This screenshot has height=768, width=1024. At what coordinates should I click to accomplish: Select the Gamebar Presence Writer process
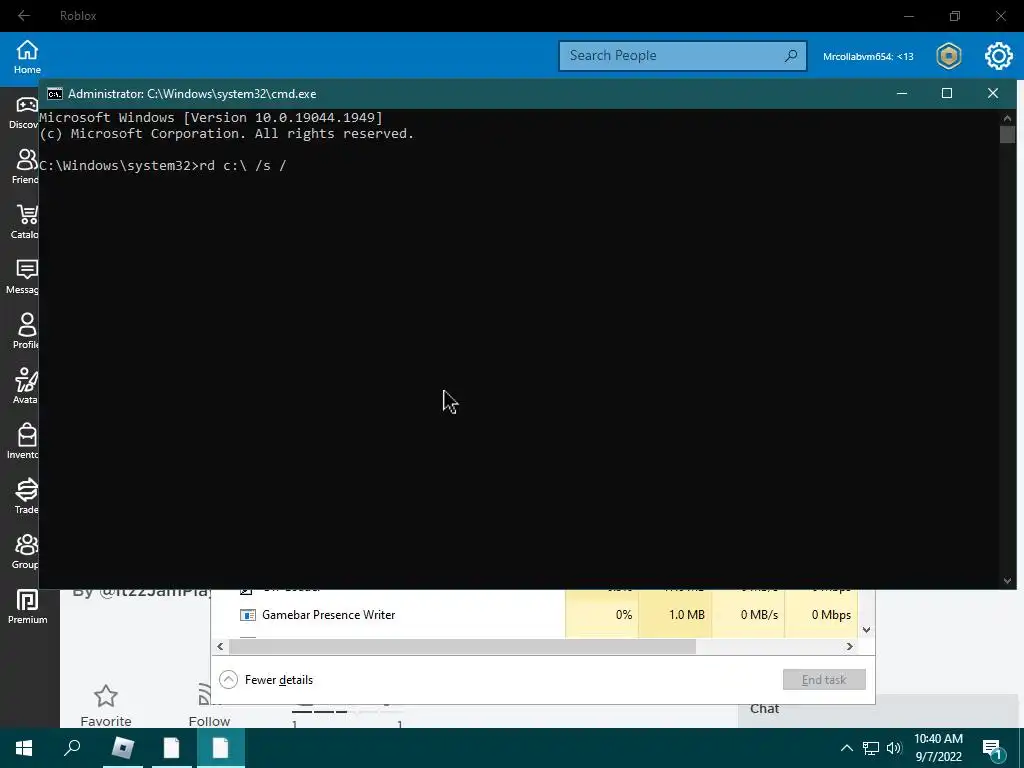tap(328, 615)
